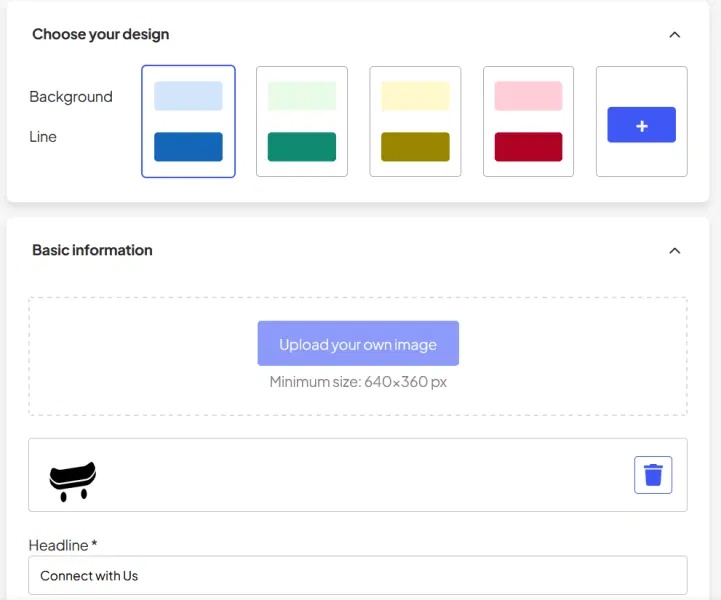The height and width of the screenshot is (600, 721).
Task: Pick the crimson red line swatch
Action: [x=528, y=146]
